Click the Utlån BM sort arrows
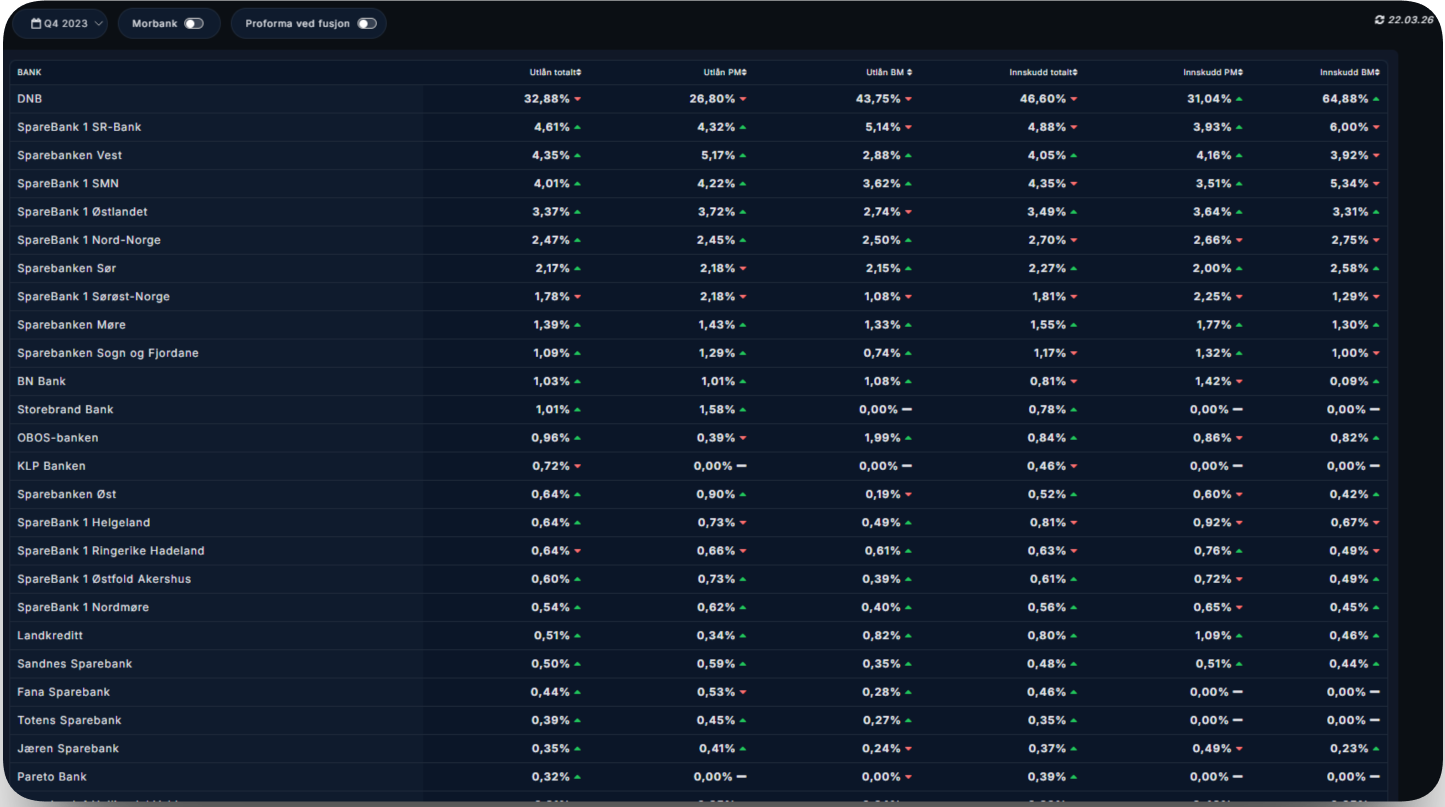Viewport: 1445px width, 807px height. pos(909,72)
